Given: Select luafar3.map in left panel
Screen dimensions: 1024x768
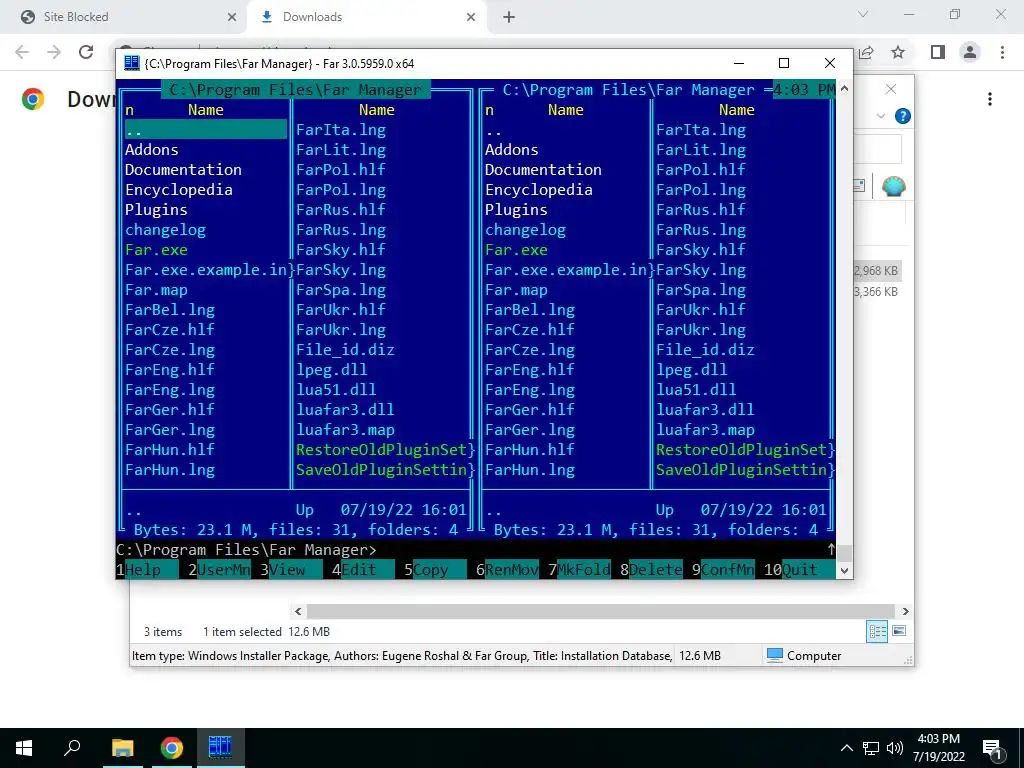Looking at the screenshot, I should (x=345, y=430).
